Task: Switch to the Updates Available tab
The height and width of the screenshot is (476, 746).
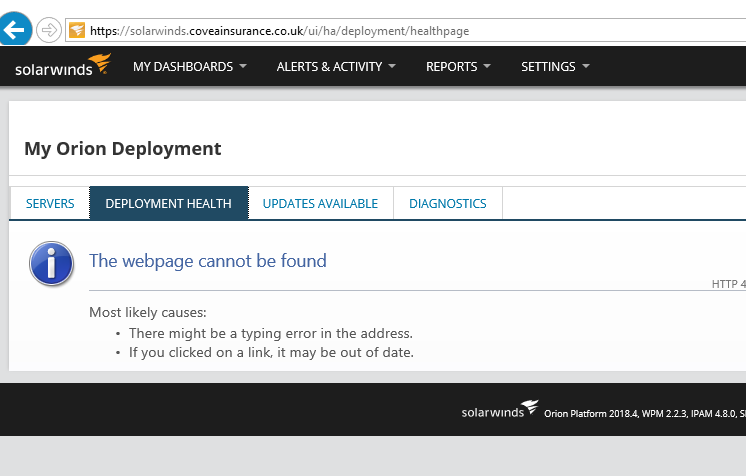Action: point(320,204)
